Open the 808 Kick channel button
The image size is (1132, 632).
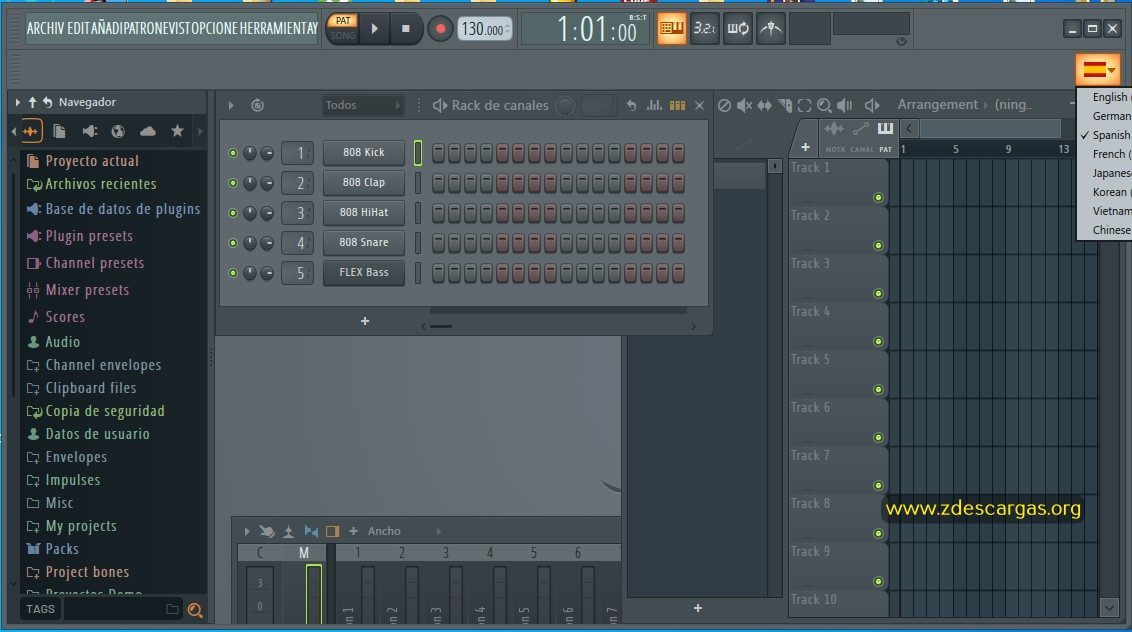point(364,152)
